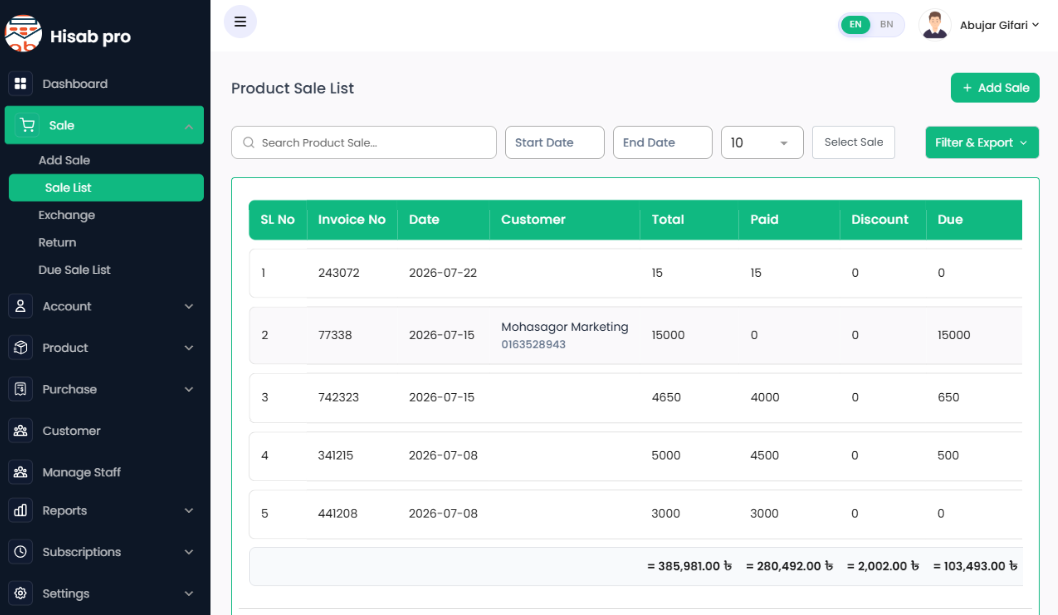Viewport: 1058px width, 615px height.
Task: Open the rows-per-page dropdown showing 10
Action: [x=762, y=142]
